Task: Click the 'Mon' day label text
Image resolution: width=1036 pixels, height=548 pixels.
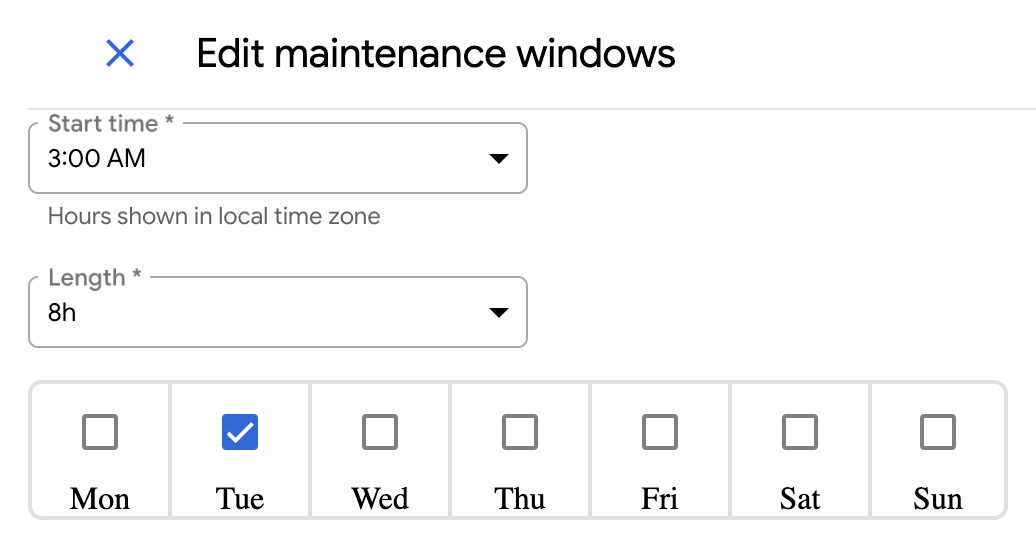Action: click(100, 498)
